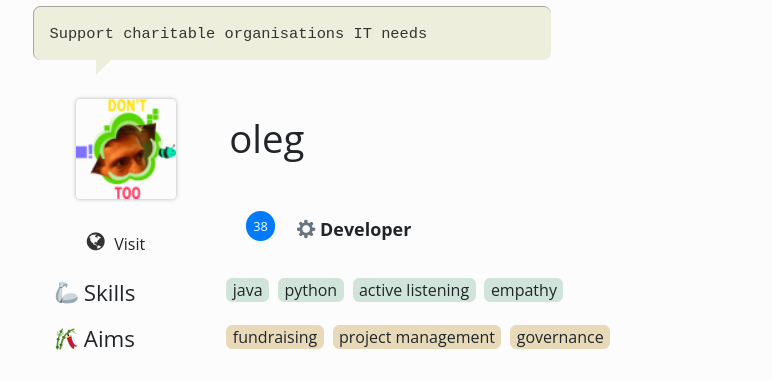Viewport: 772px width, 381px height.
Task: Click the Skills section heading
Action: [109, 293]
